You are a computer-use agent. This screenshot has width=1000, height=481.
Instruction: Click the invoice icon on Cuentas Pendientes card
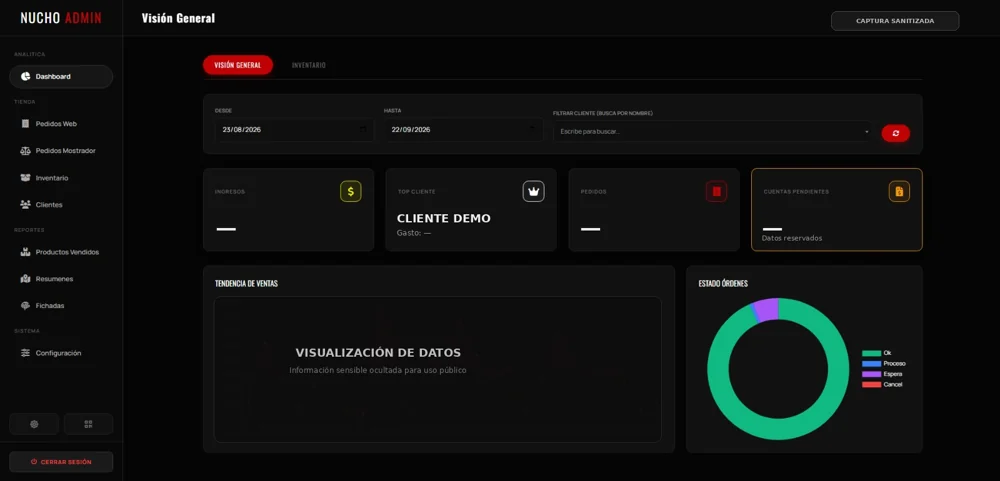[899, 191]
